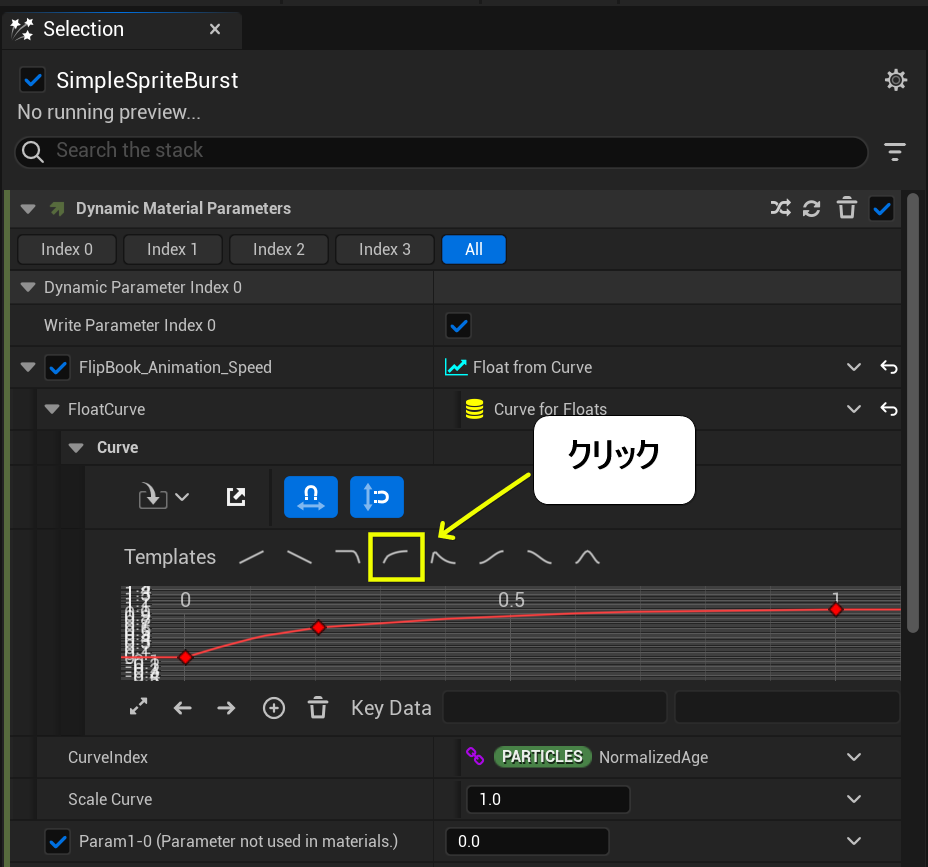Toggle horizontal key snapping magnet button
928x867 pixels.
311,497
